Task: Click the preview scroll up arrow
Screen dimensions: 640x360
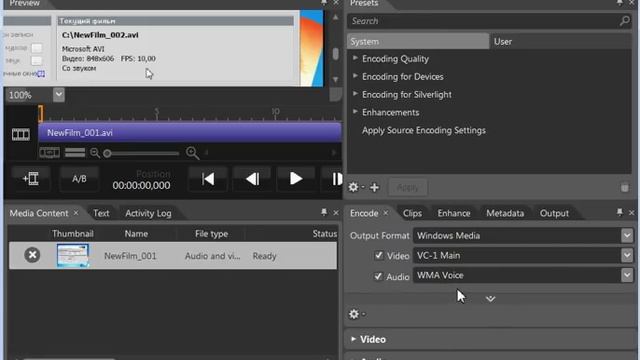Action: point(336,17)
